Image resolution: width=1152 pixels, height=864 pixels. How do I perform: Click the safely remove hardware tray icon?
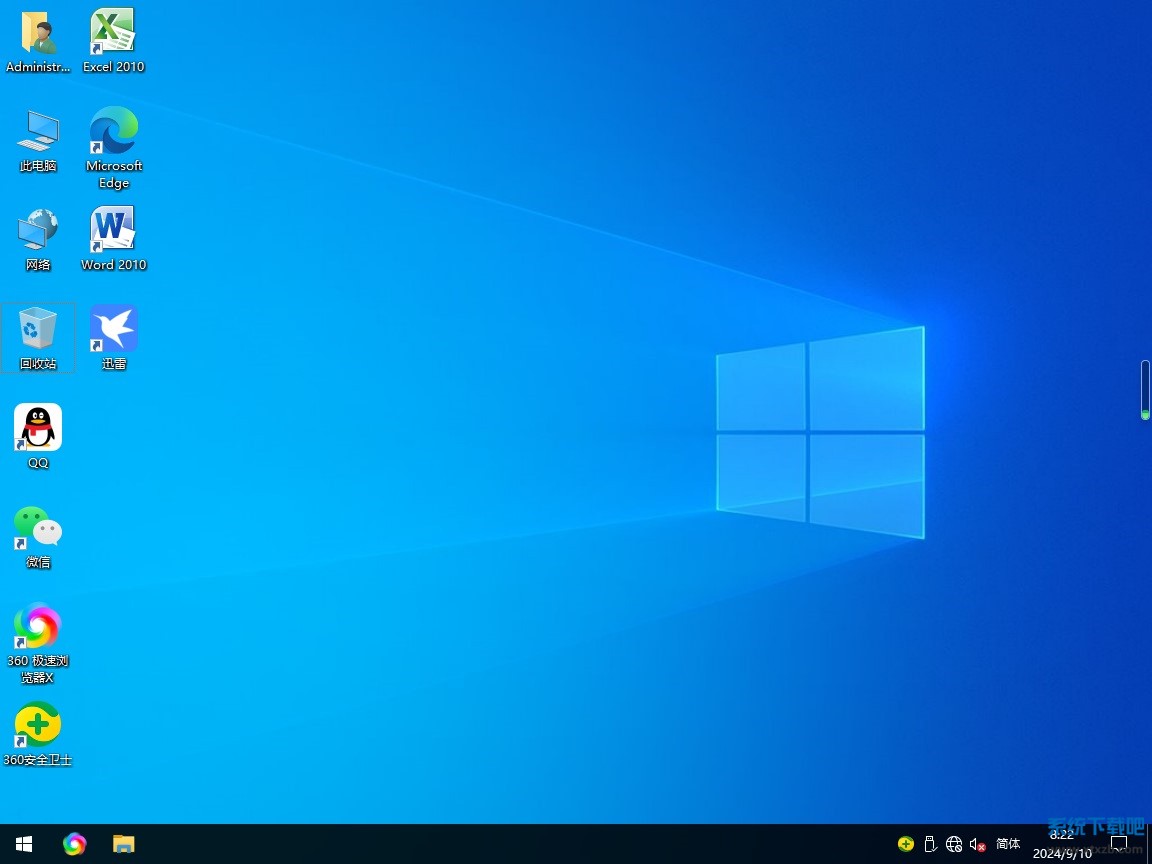pos(929,844)
